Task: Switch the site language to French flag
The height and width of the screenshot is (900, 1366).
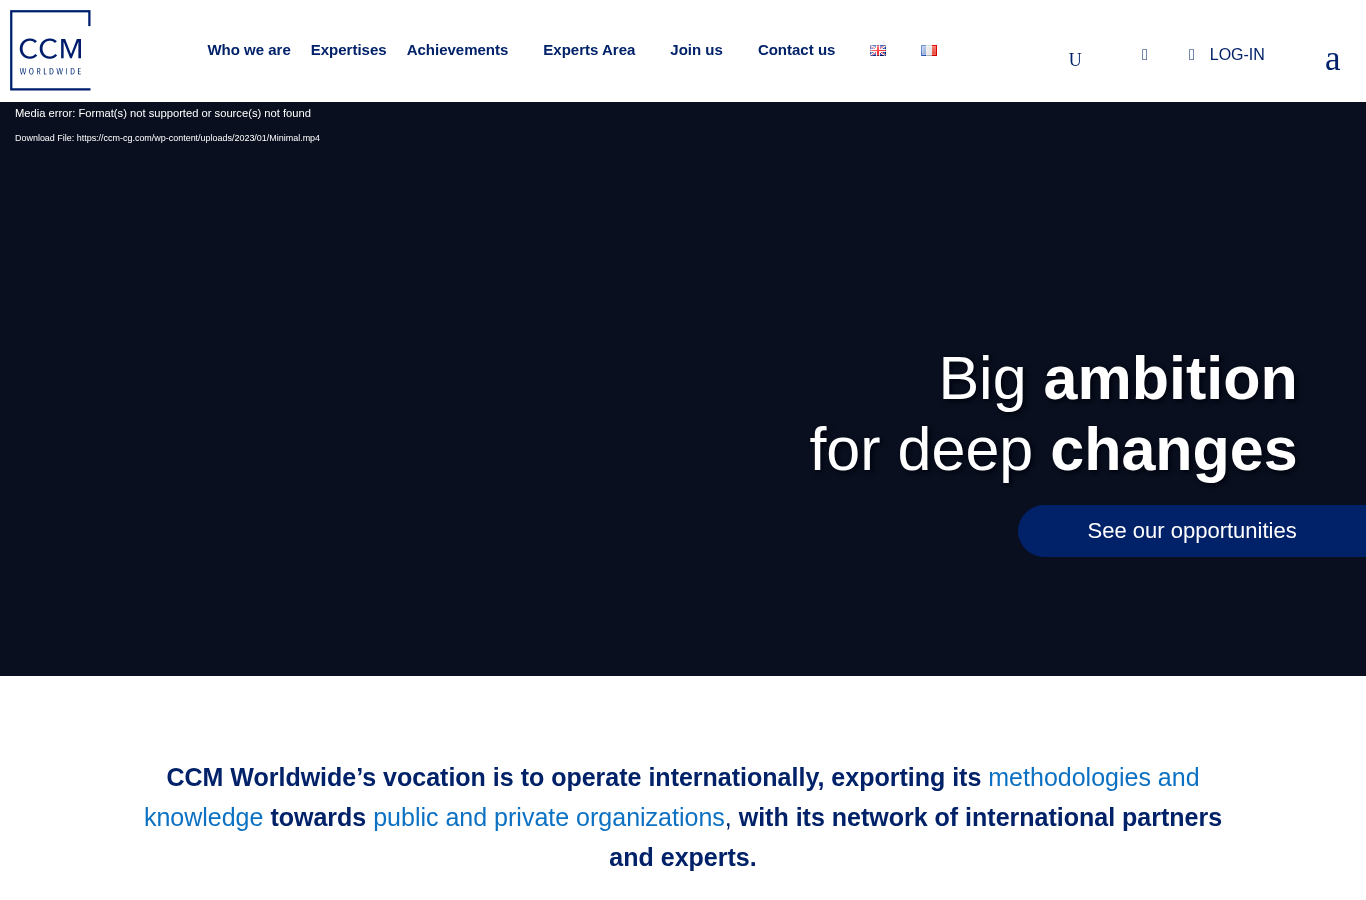Action: (x=929, y=50)
